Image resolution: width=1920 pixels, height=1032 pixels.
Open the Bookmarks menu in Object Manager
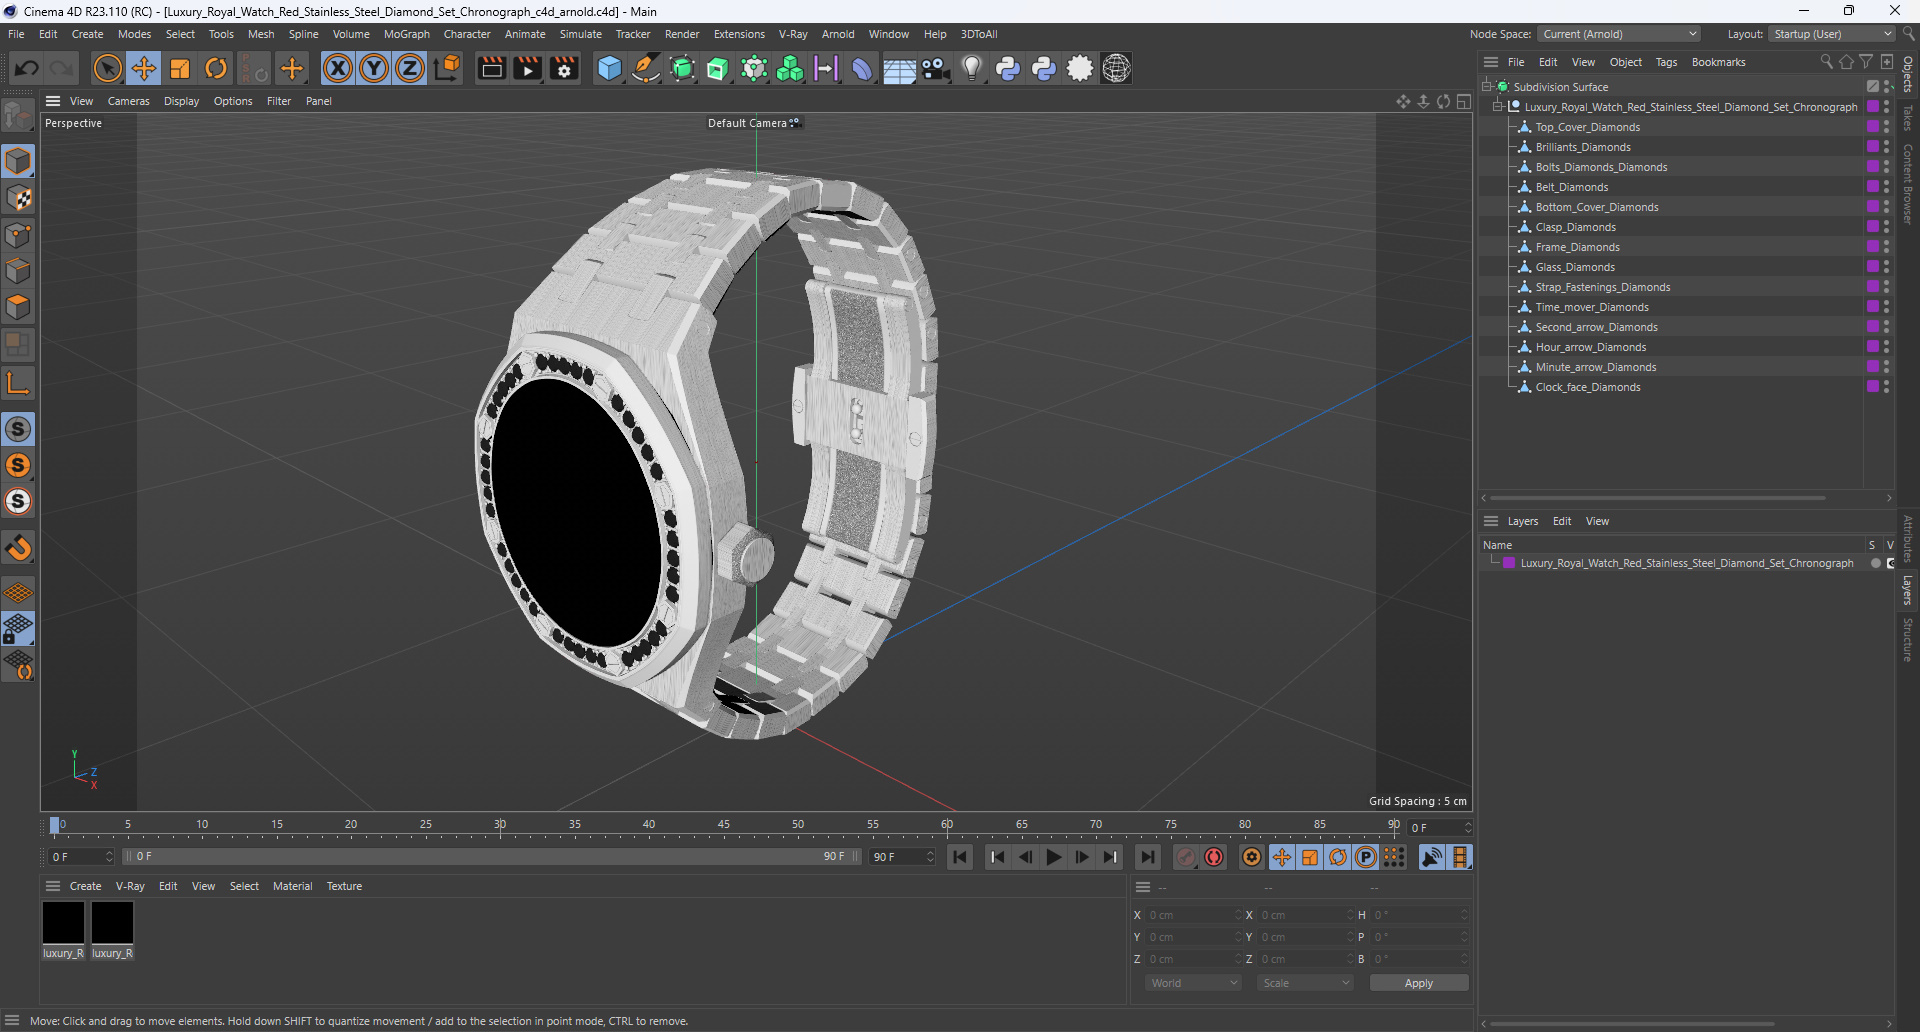pyautogui.click(x=1718, y=62)
